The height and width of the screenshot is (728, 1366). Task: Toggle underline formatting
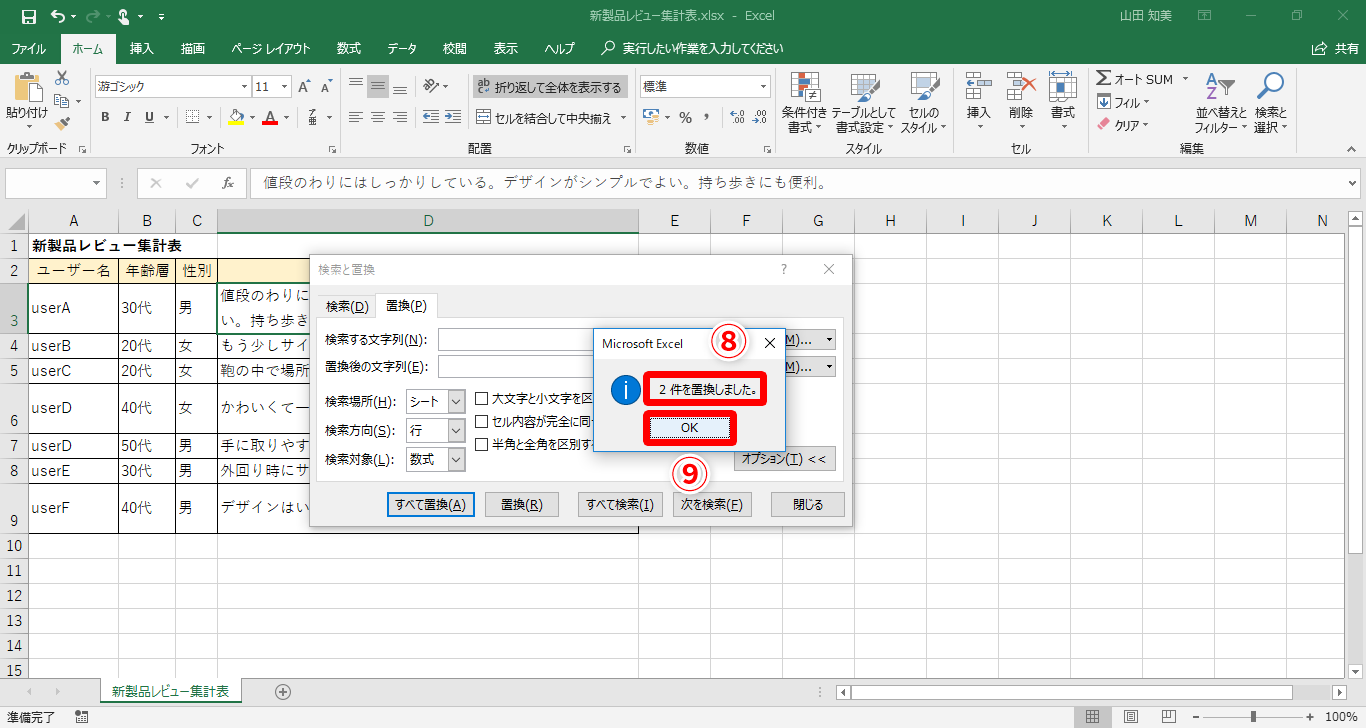150,117
